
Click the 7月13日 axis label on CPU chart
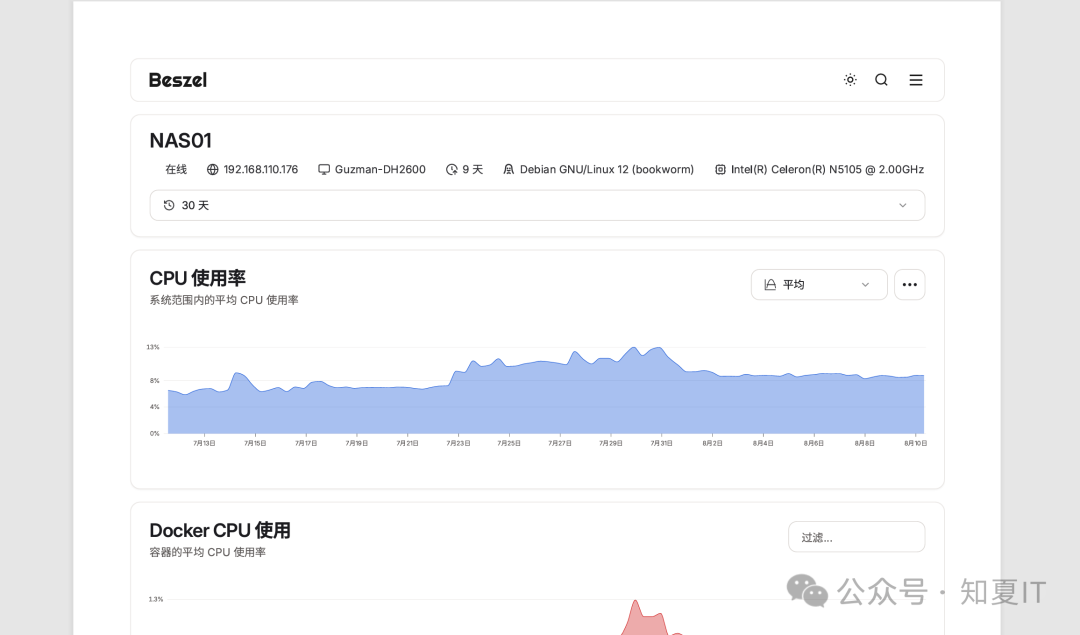click(204, 444)
